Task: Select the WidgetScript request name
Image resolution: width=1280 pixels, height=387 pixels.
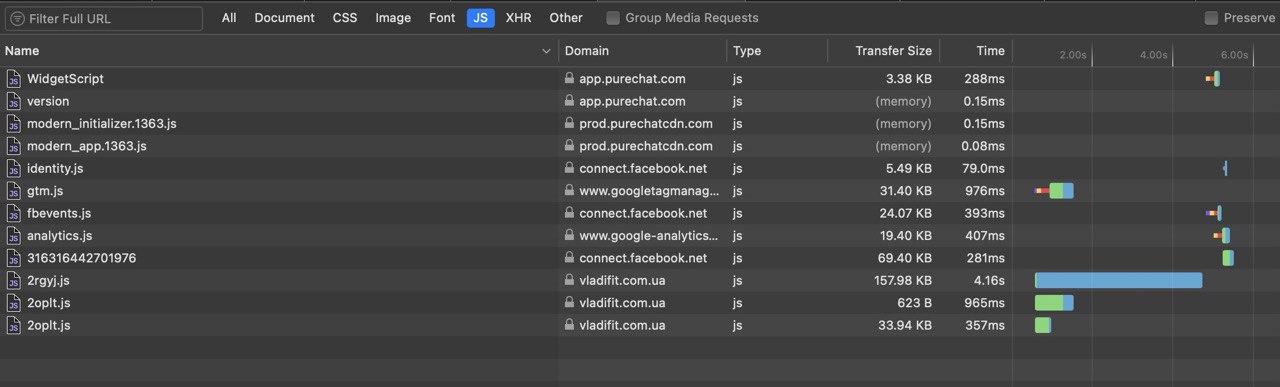Action: (65, 79)
